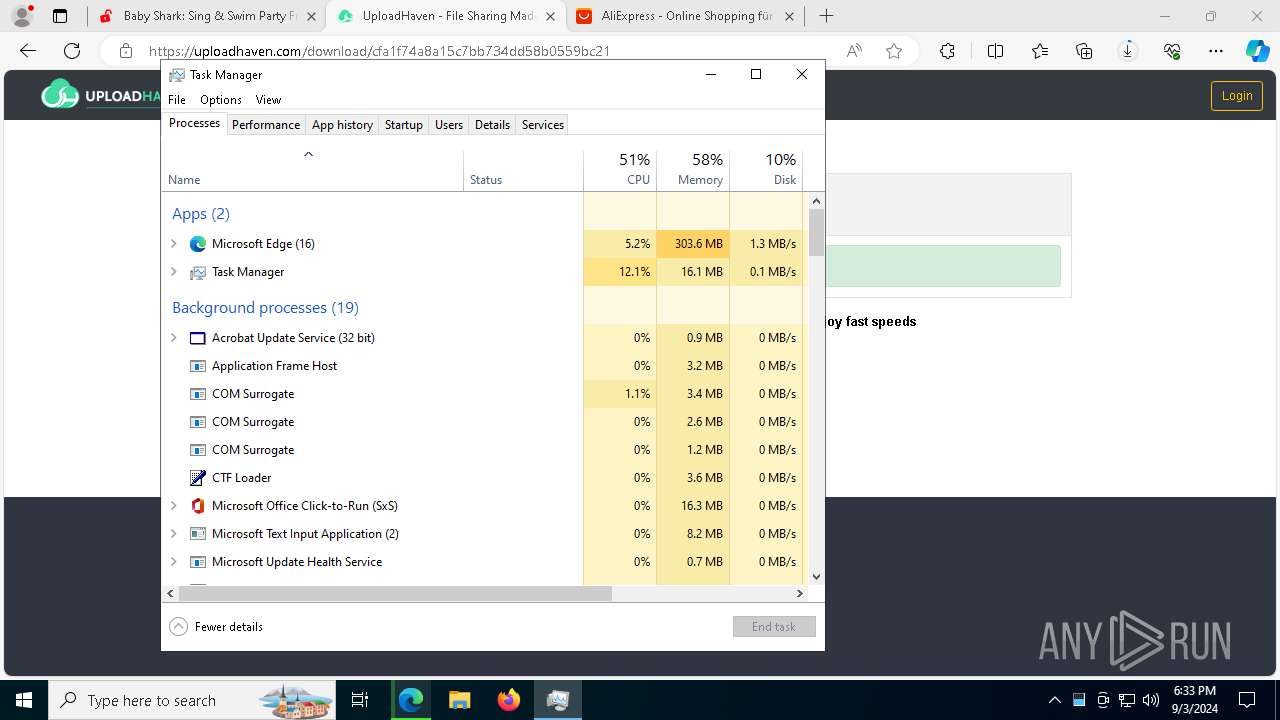Click the File Explorer taskbar icon
Image resolution: width=1280 pixels, height=720 pixels.
459,700
